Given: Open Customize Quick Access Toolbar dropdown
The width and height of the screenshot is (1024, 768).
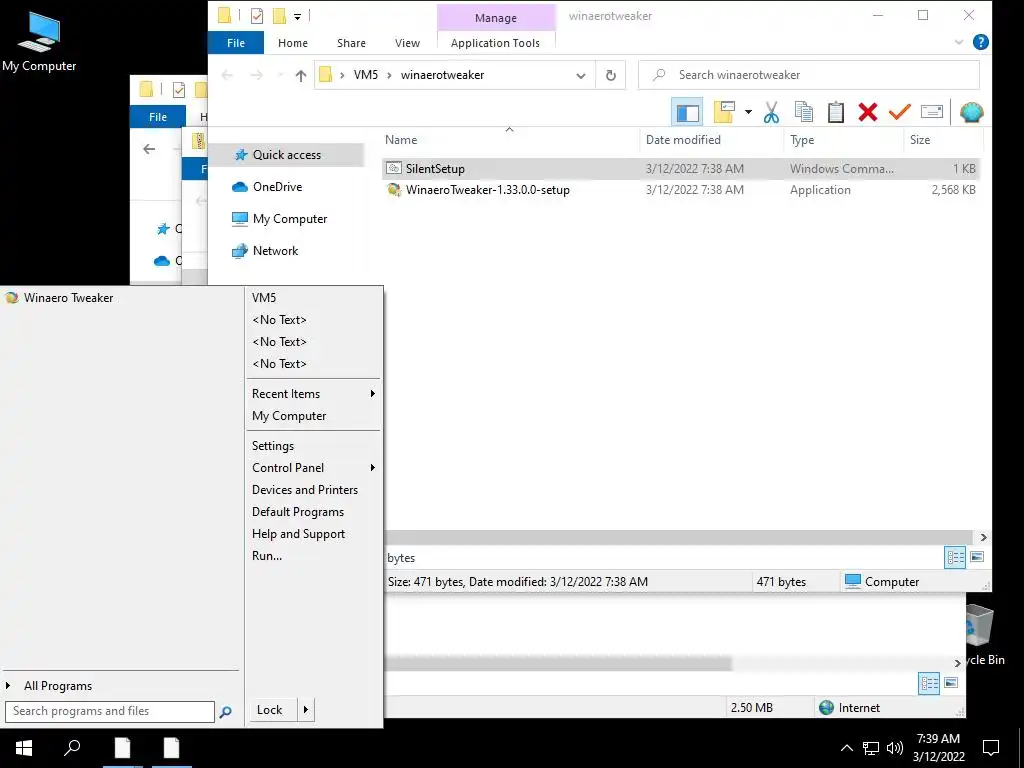Looking at the screenshot, I should (297, 16).
